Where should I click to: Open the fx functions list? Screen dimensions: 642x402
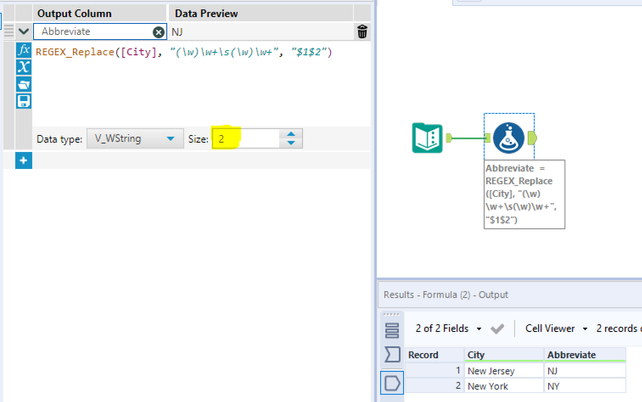coord(24,50)
